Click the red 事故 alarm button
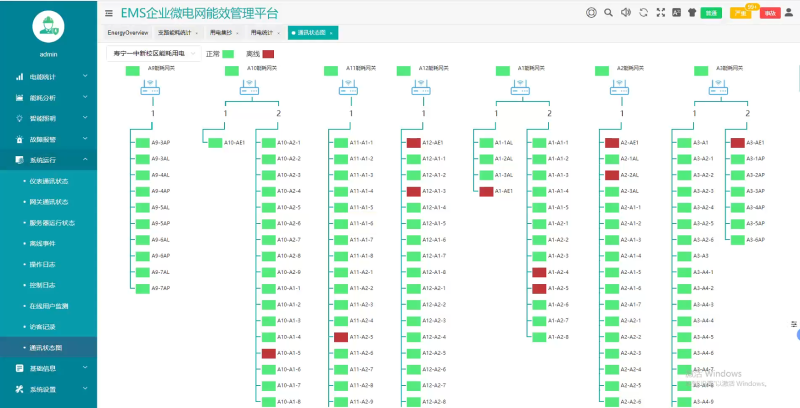800x408 pixels. tap(770, 14)
